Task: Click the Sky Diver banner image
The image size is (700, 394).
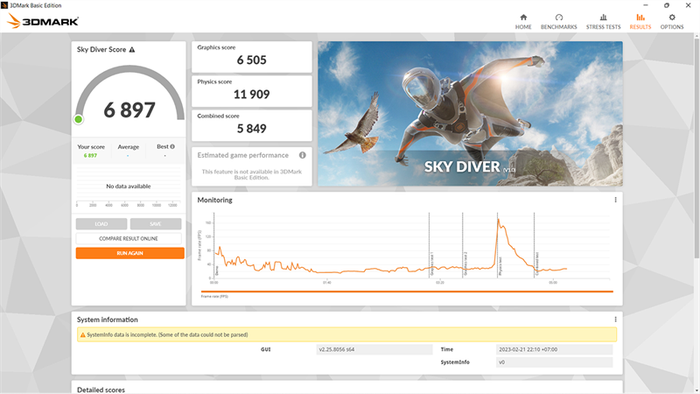Action: pos(470,114)
